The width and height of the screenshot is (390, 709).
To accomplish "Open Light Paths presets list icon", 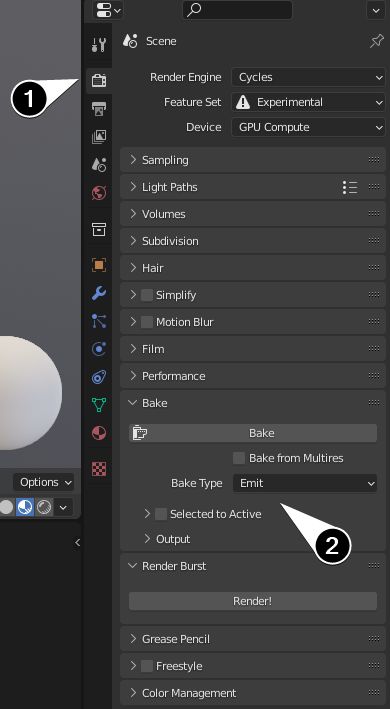I will coord(350,187).
